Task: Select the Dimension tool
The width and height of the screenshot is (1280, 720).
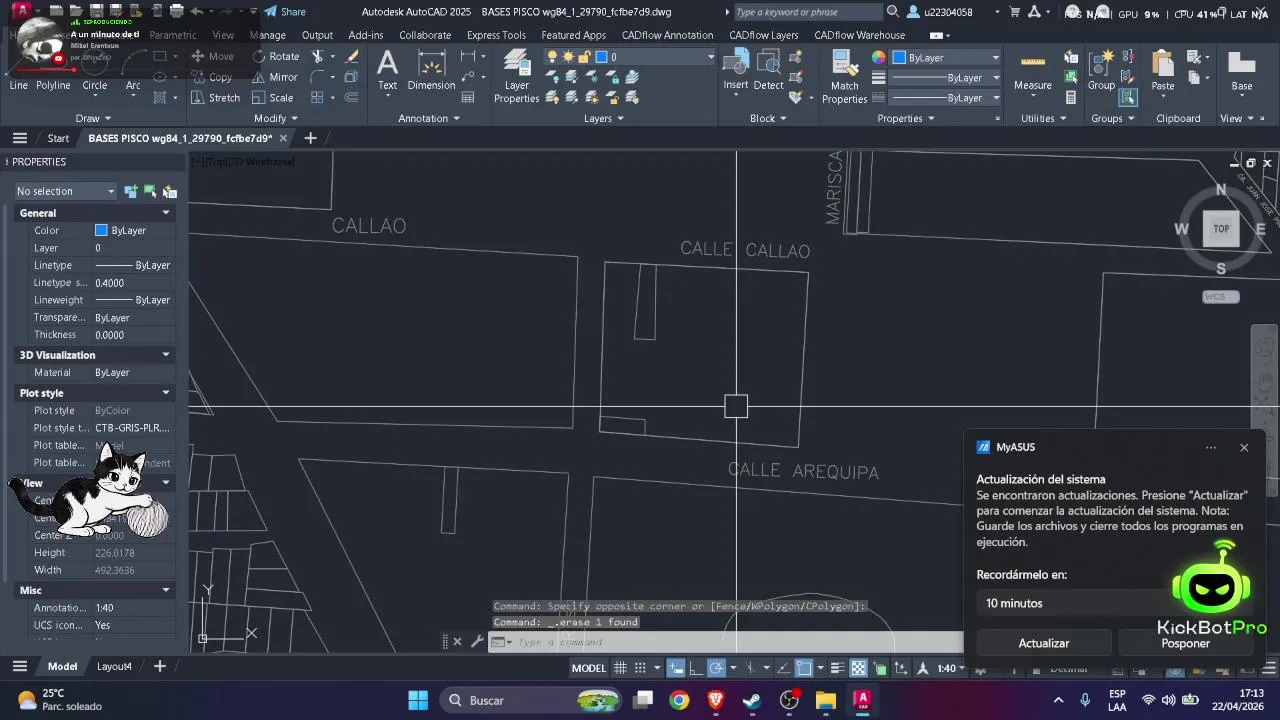Action: pos(431,70)
